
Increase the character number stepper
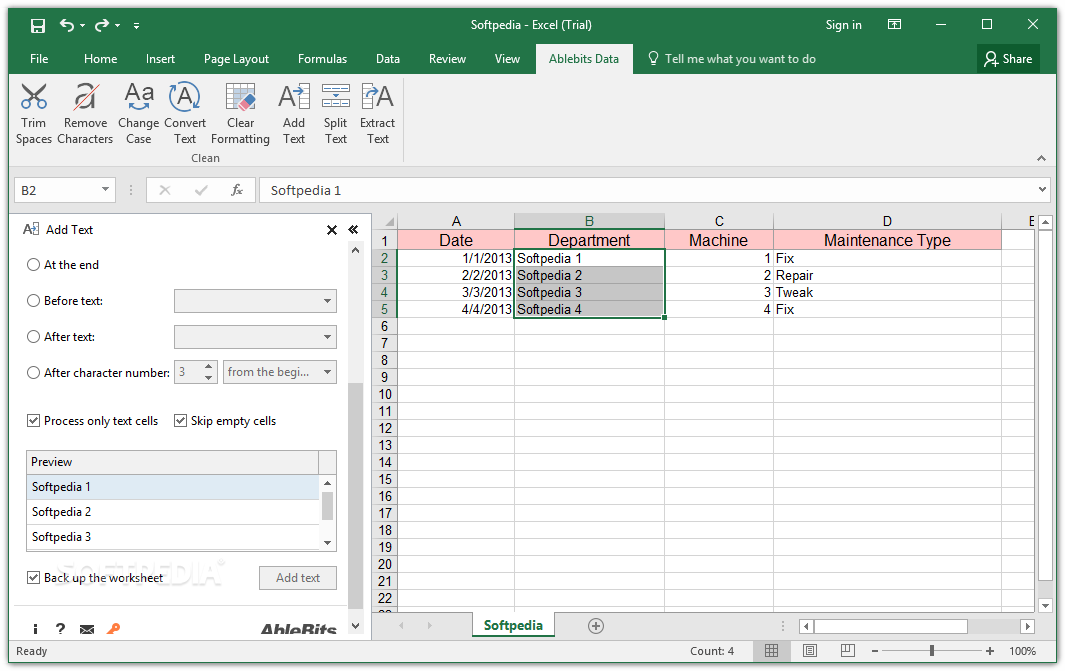[x=209, y=367]
